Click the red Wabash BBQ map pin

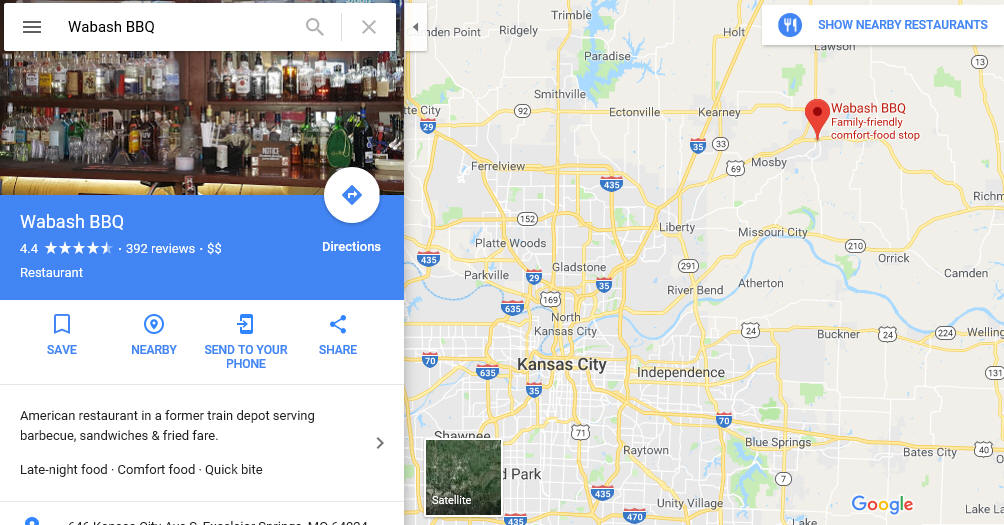click(817, 118)
